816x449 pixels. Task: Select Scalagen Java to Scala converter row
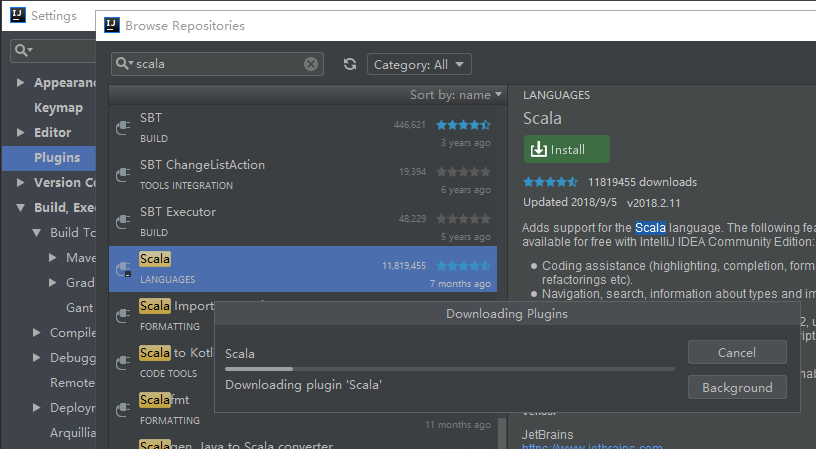303,442
